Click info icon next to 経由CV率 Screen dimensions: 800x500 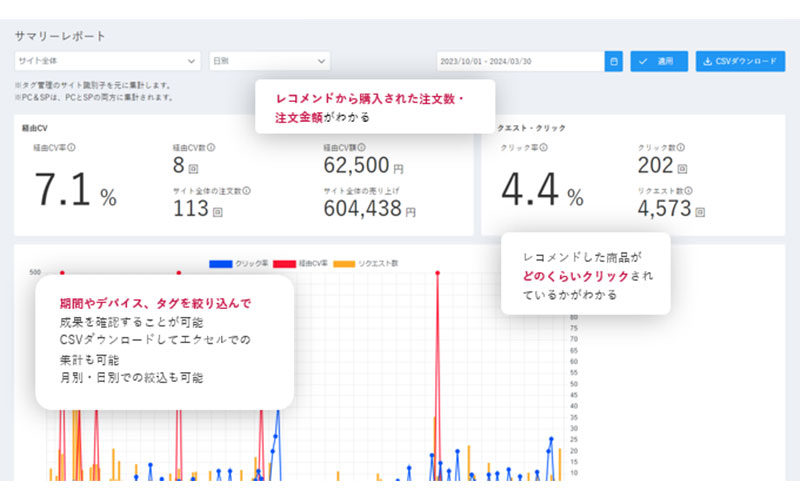click(72, 147)
